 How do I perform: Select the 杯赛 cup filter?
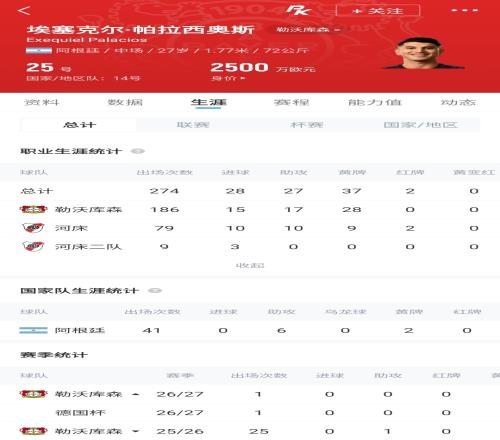pyautogui.click(x=307, y=125)
